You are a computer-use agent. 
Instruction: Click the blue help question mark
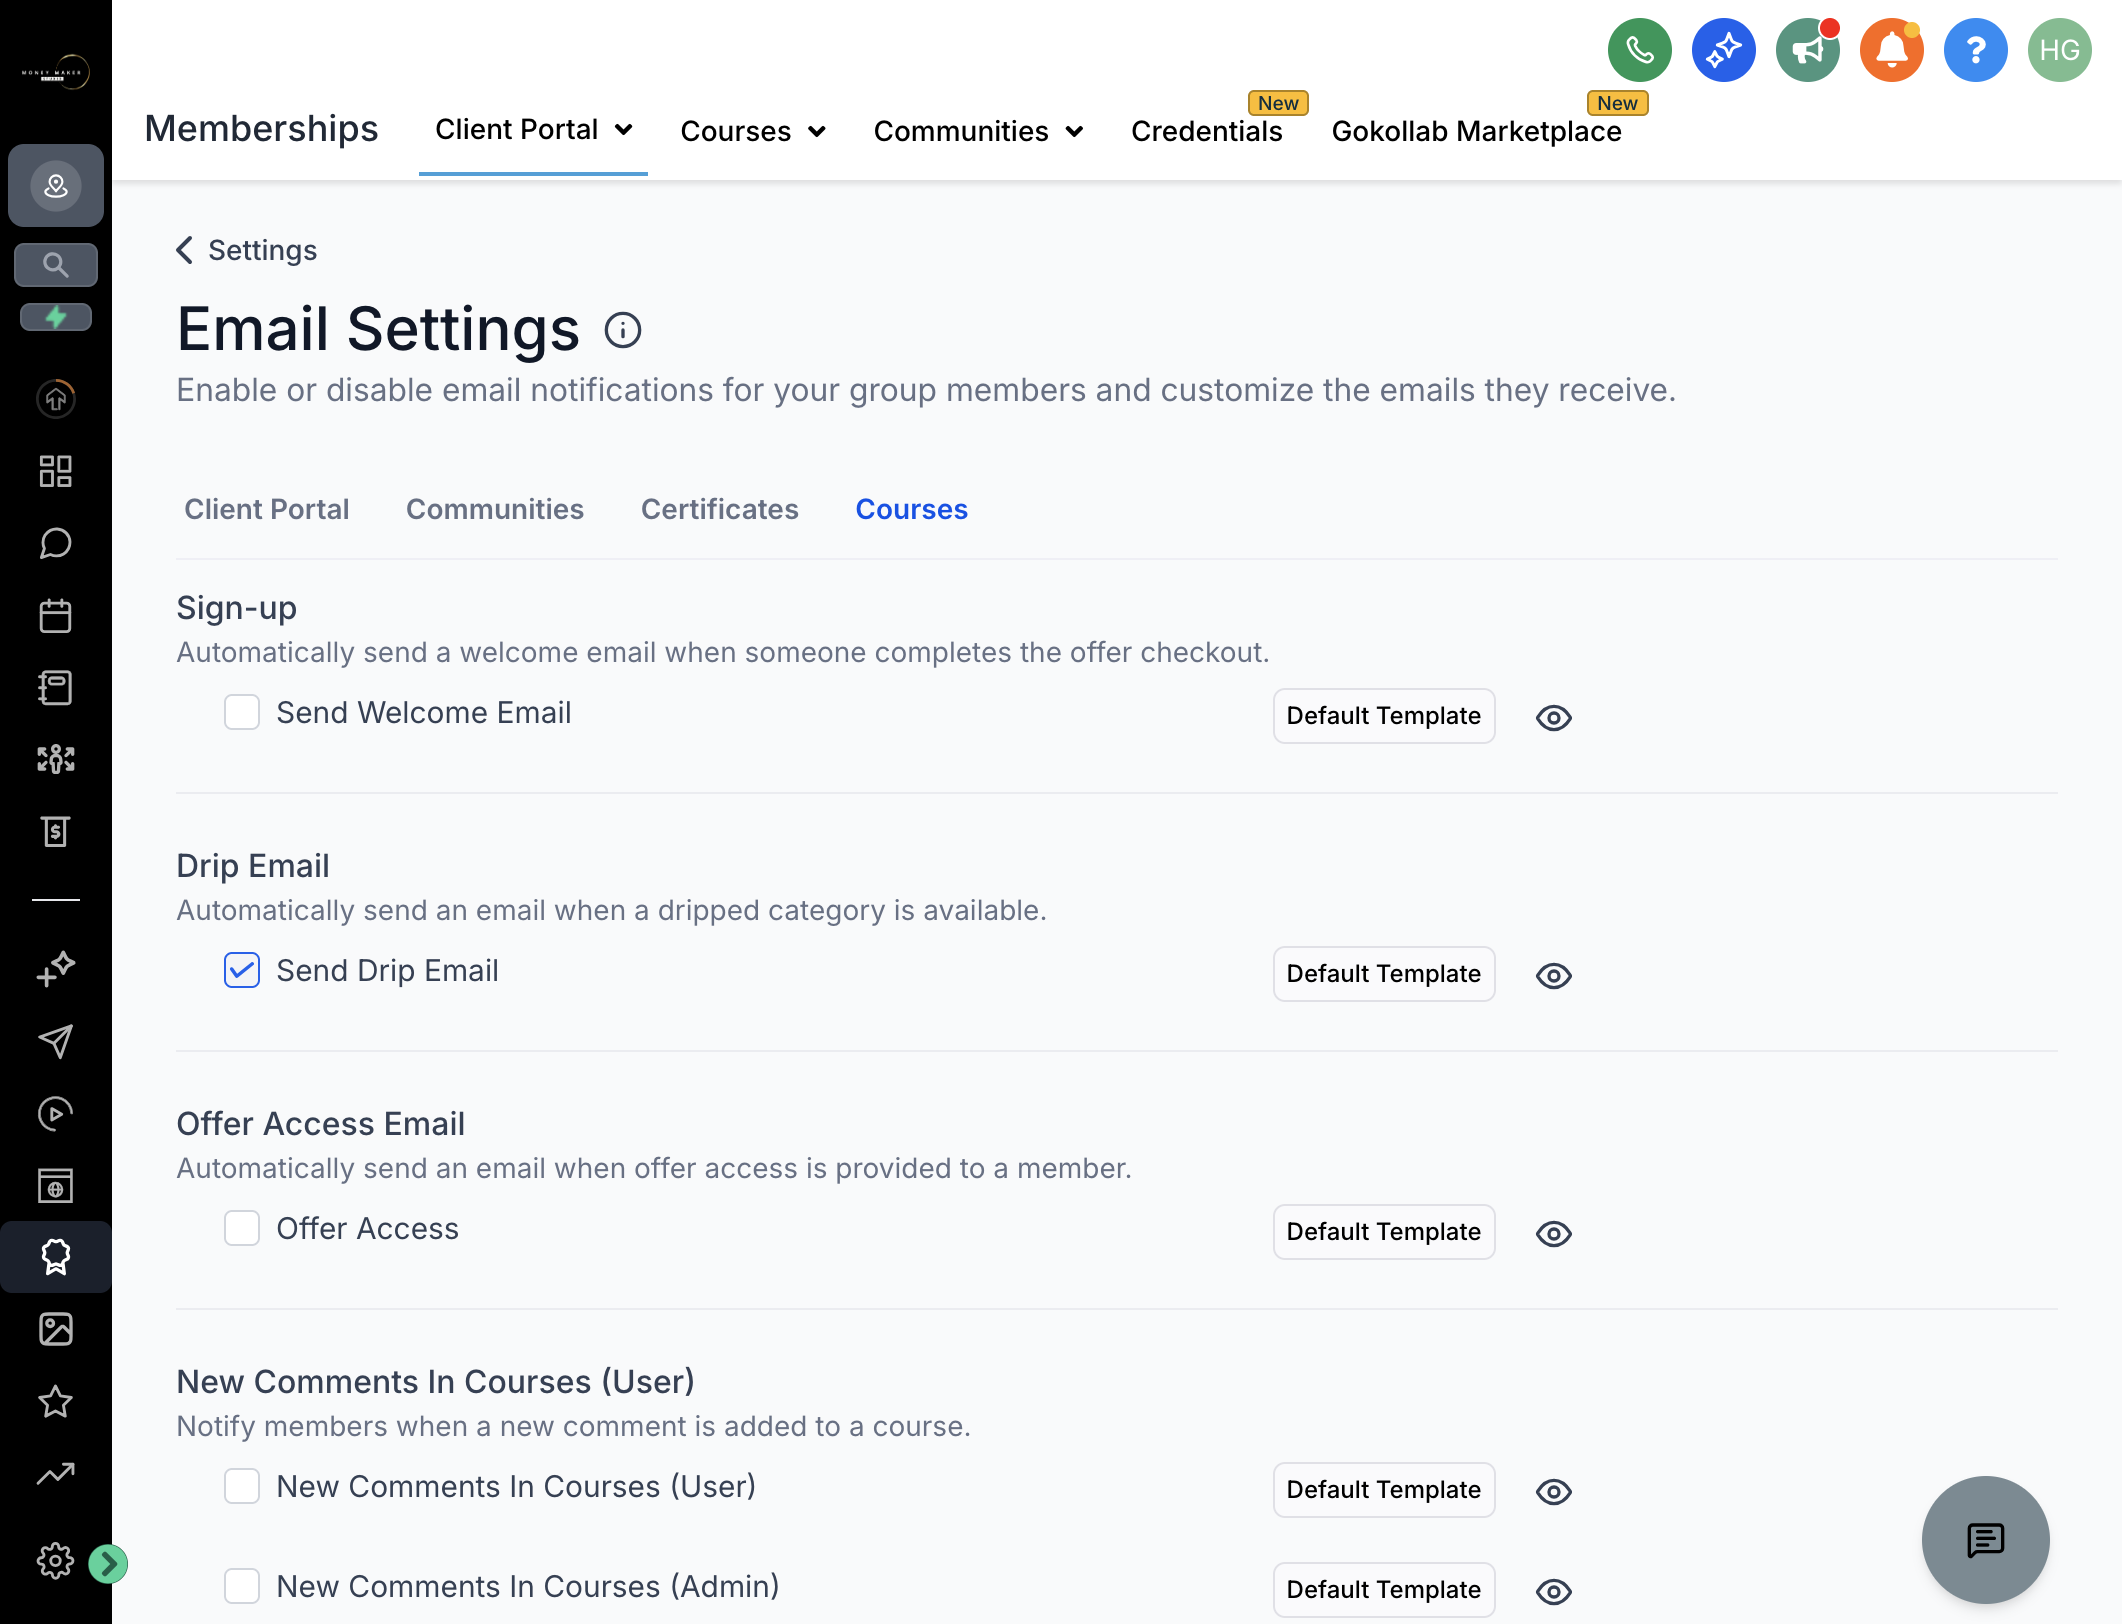[x=1975, y=50]
